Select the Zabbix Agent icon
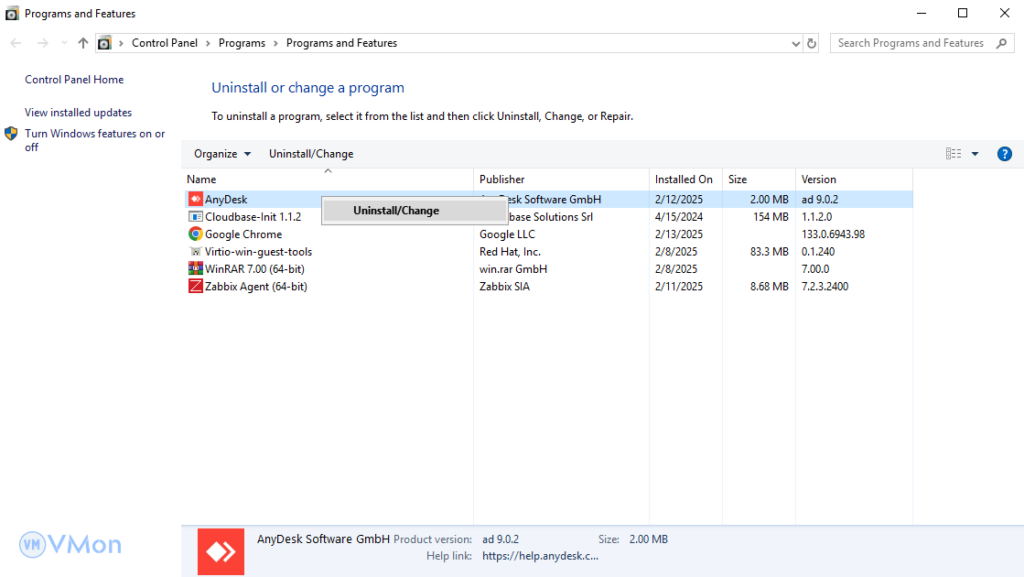 [196, 286]
